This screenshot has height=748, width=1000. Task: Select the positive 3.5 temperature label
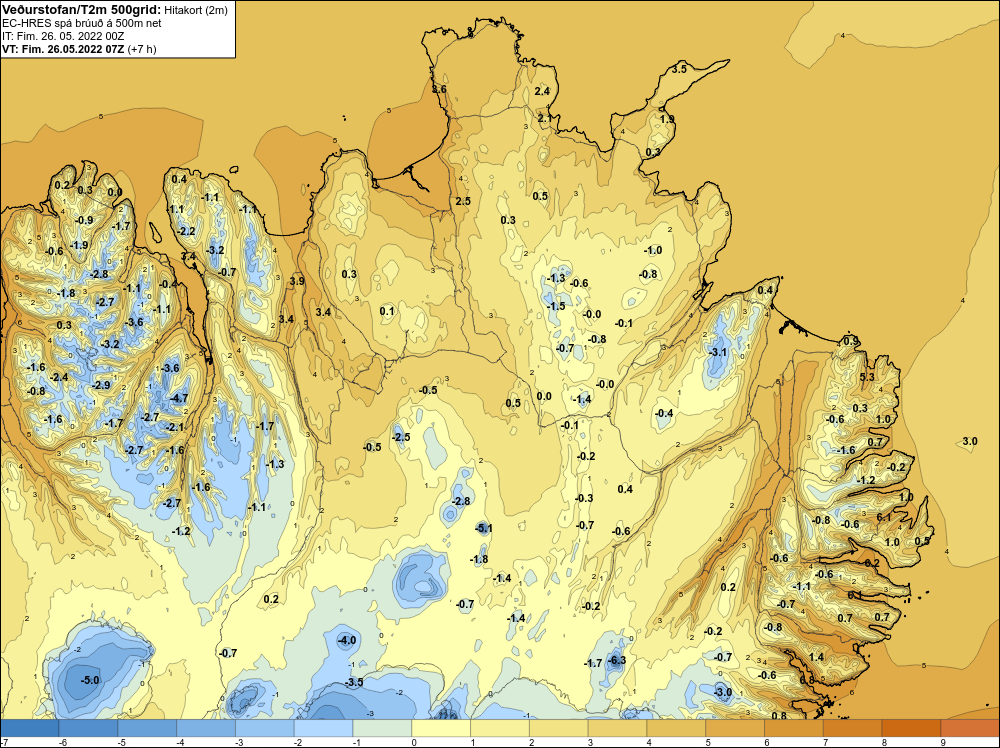click(679, 69)
